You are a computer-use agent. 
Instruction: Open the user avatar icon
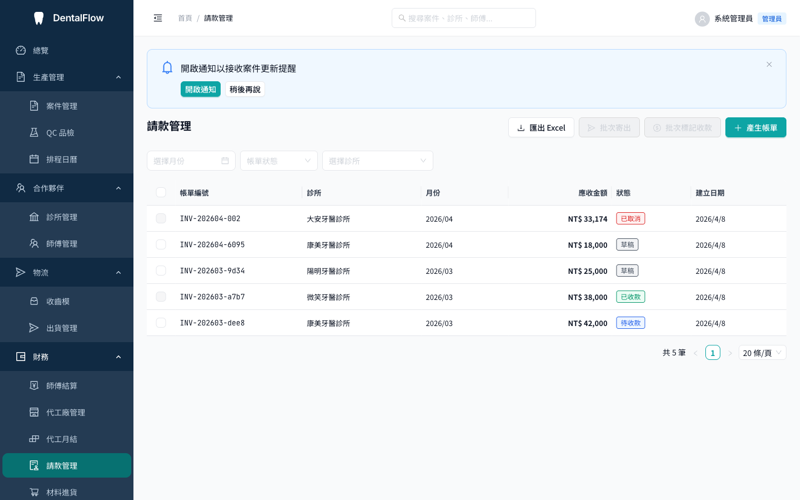coord(702,19)
